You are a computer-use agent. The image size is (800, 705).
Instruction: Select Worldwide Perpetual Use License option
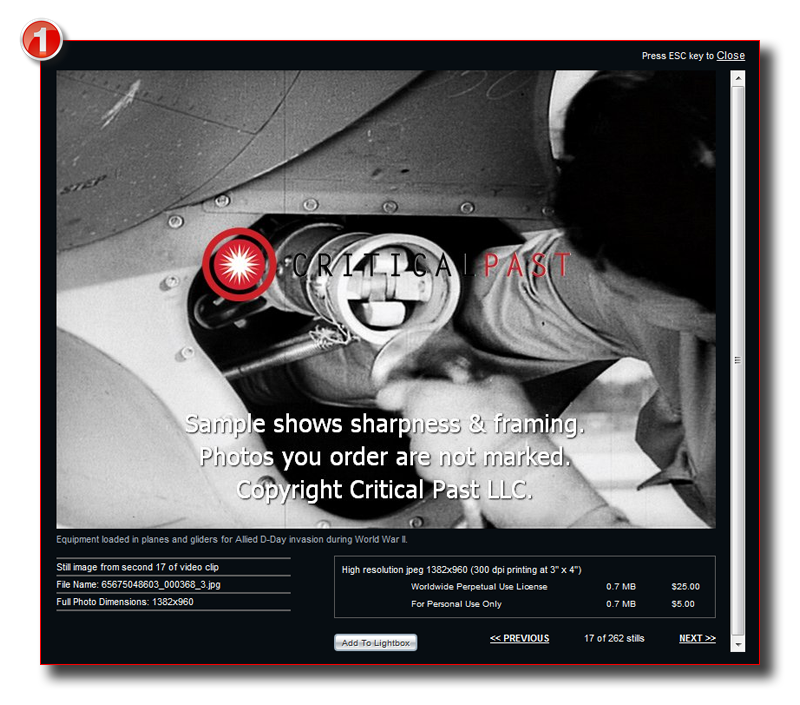click(x=479, y=587)
